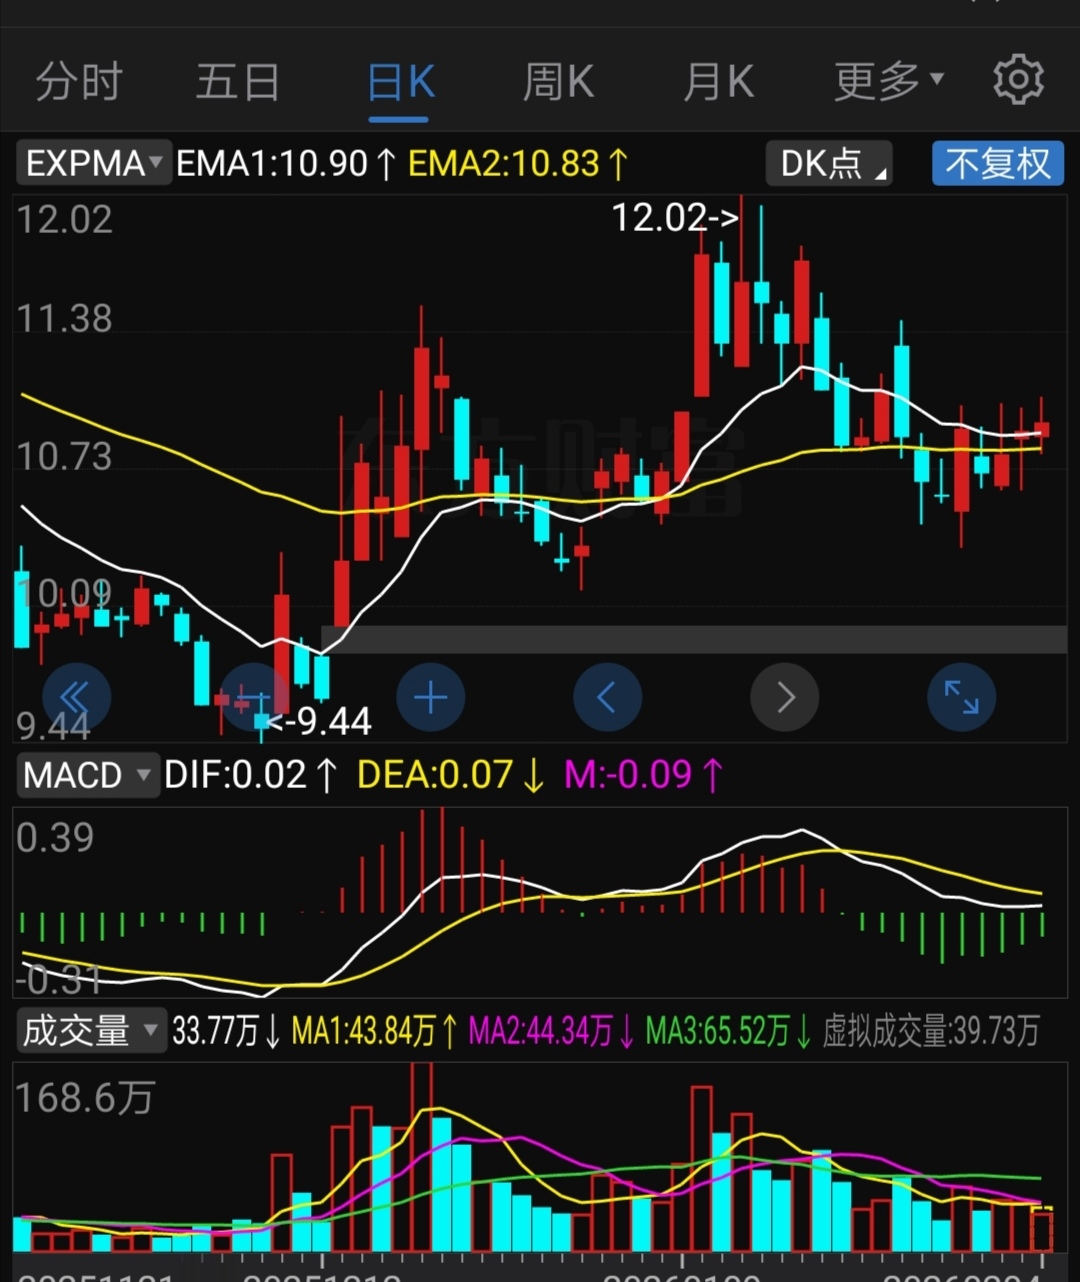Select the 周K tab

tap(558, 81)
